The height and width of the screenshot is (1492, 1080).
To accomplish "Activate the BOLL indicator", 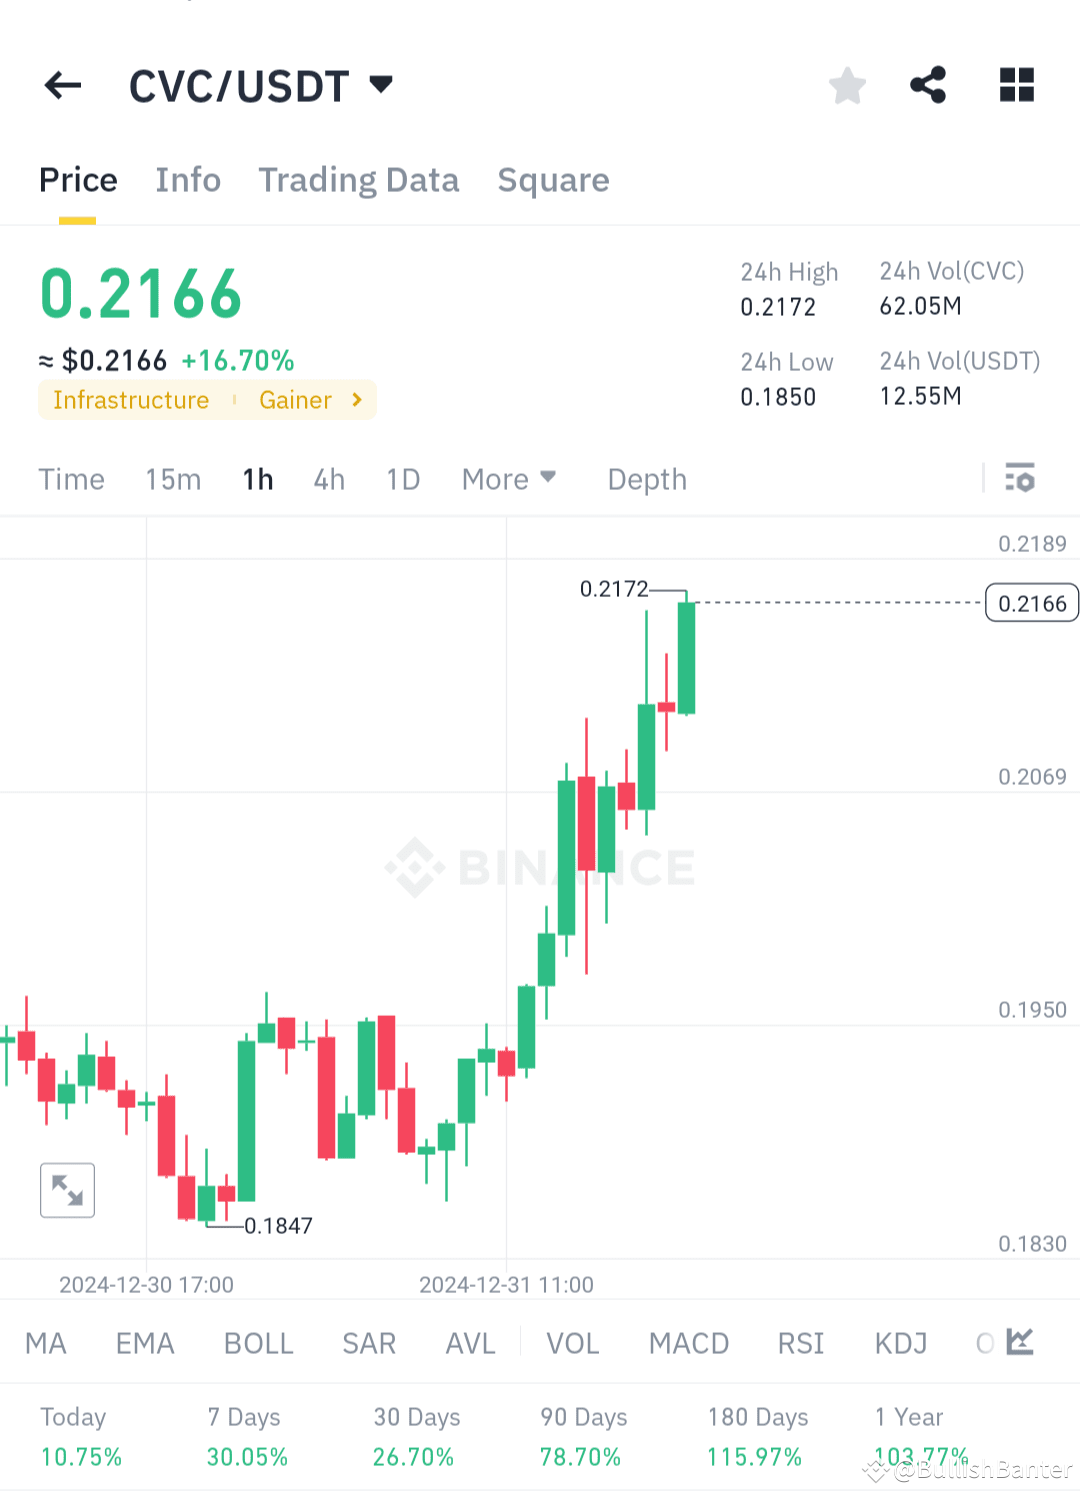I will [258, 1343].
